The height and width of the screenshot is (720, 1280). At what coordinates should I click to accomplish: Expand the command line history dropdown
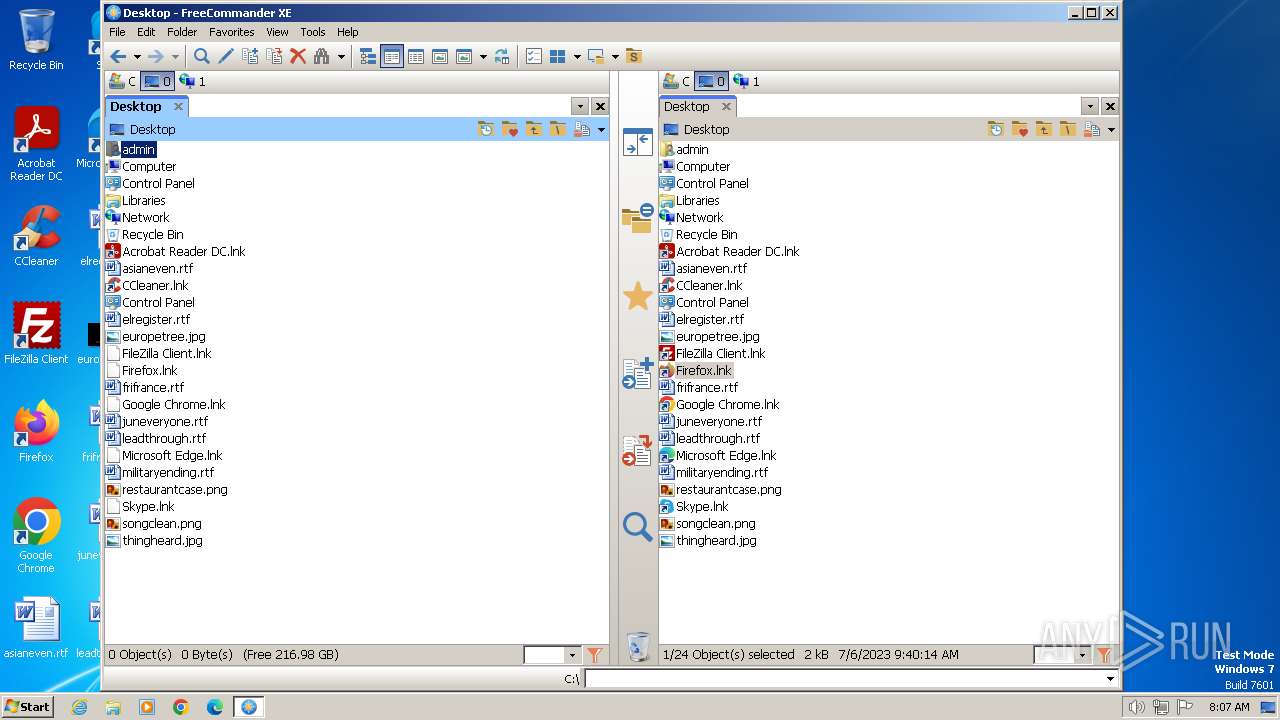1110,679
